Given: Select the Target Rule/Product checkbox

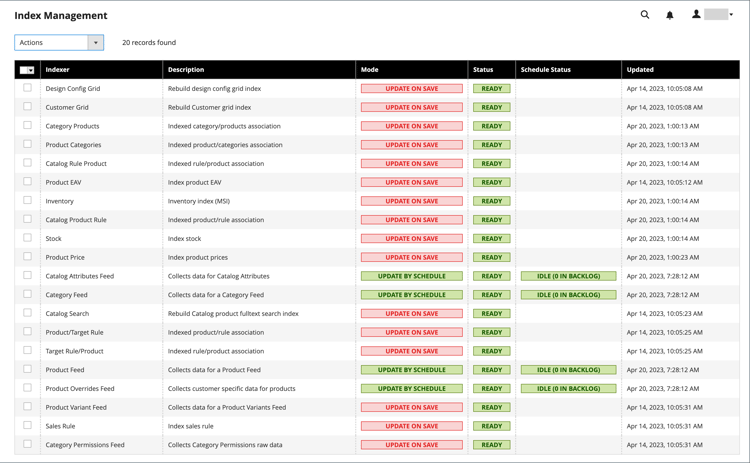Looking at the screenshot, I should tap(27, 350).
